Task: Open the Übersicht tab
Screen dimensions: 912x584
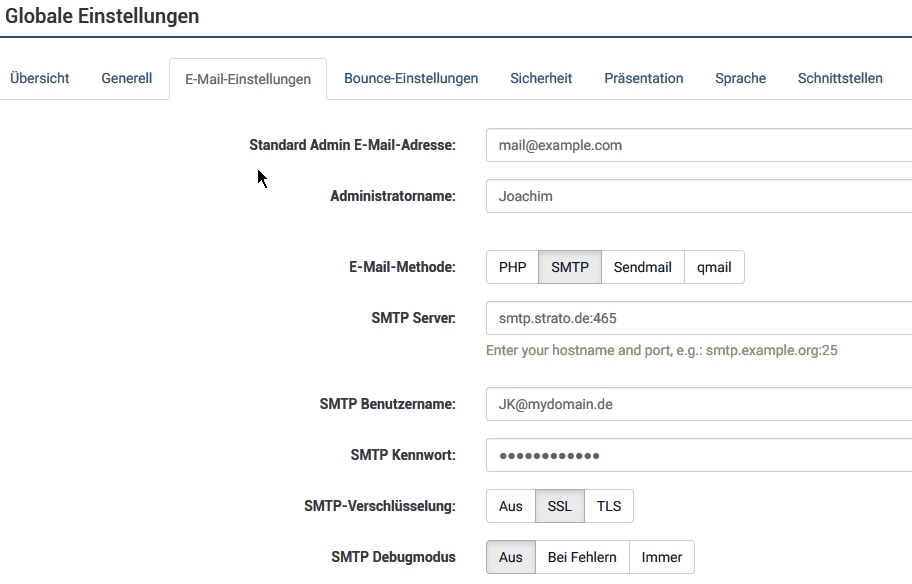Action: click(40, 78)
